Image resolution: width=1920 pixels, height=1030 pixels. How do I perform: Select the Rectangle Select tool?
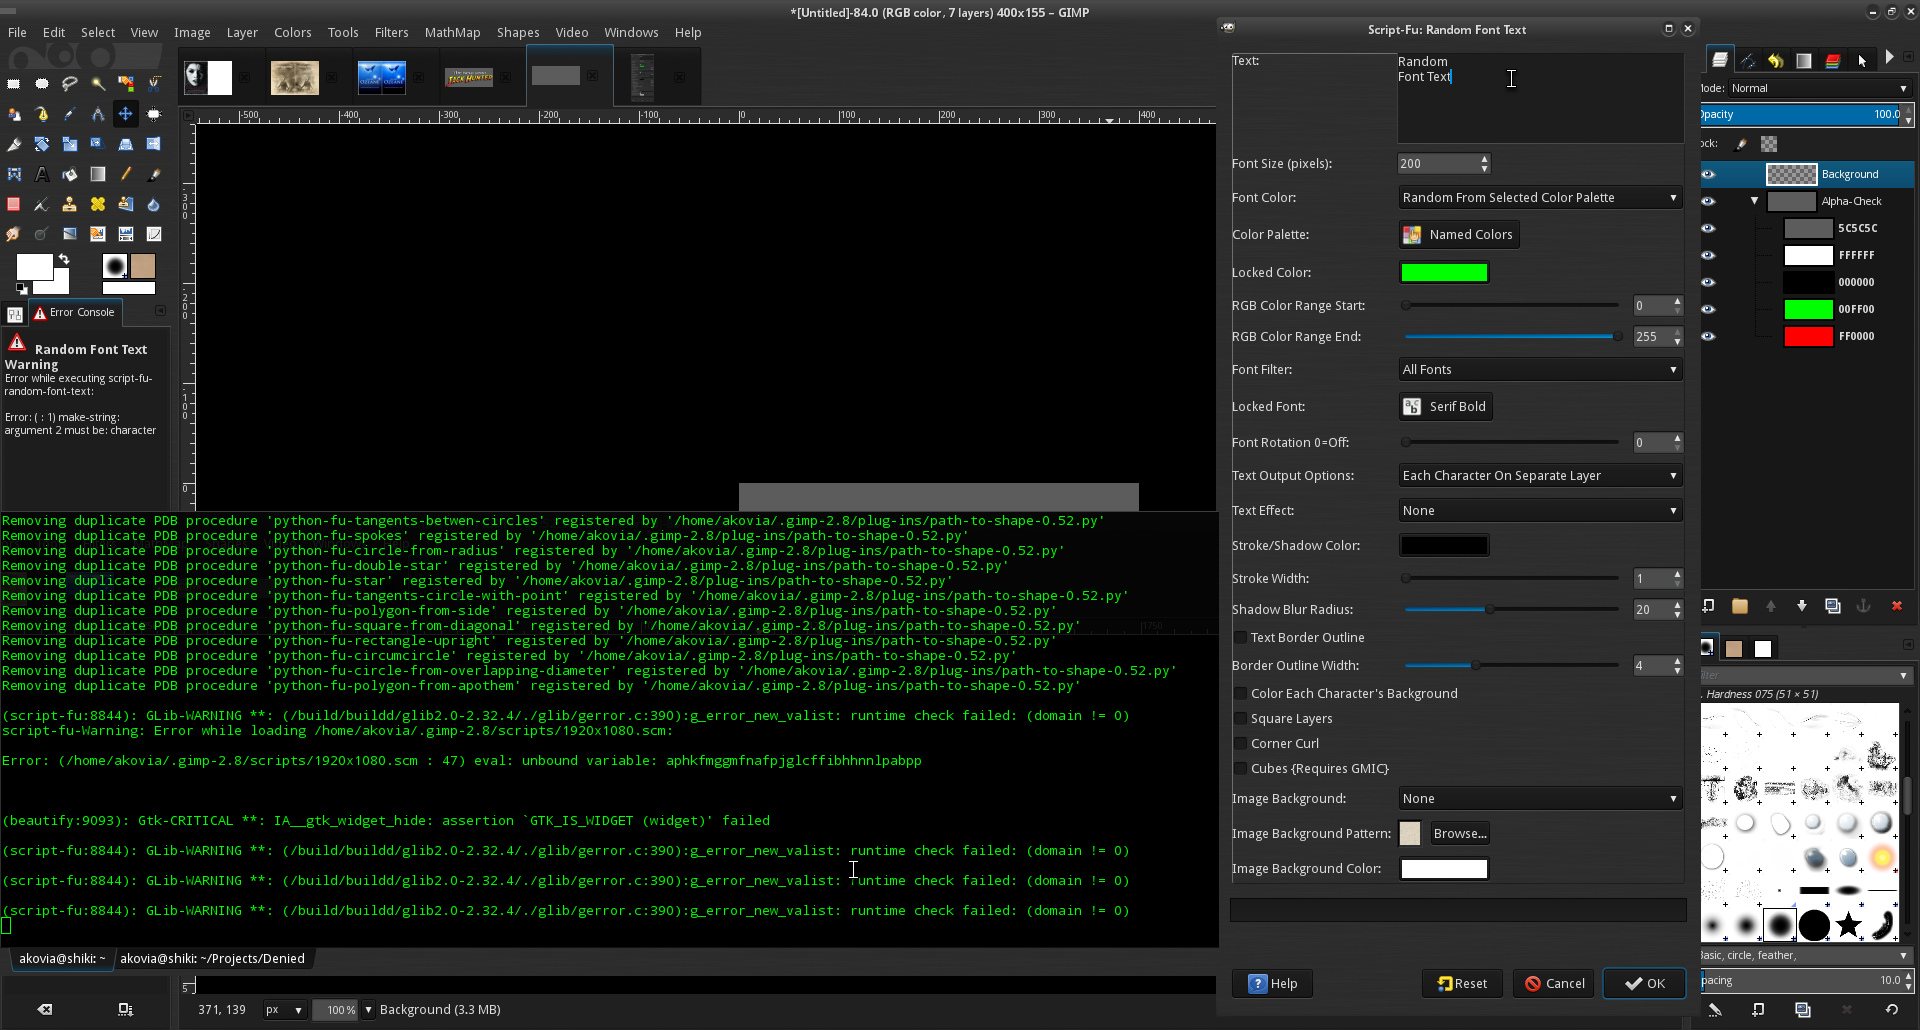[x=14, y=84]
